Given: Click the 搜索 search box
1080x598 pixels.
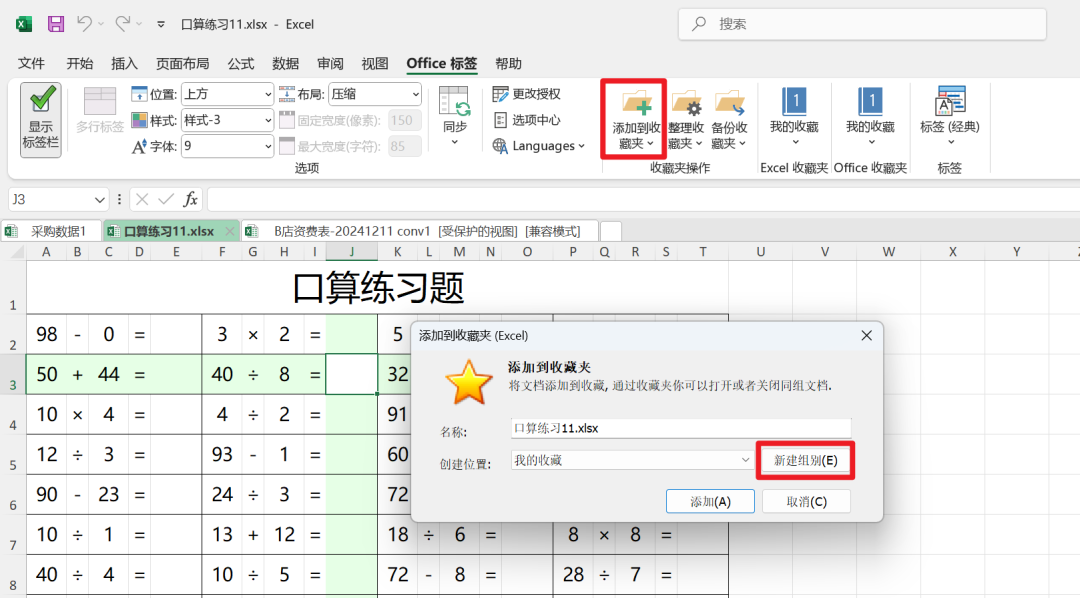Looking at the screenshot, I should click(x=862, y=23).
